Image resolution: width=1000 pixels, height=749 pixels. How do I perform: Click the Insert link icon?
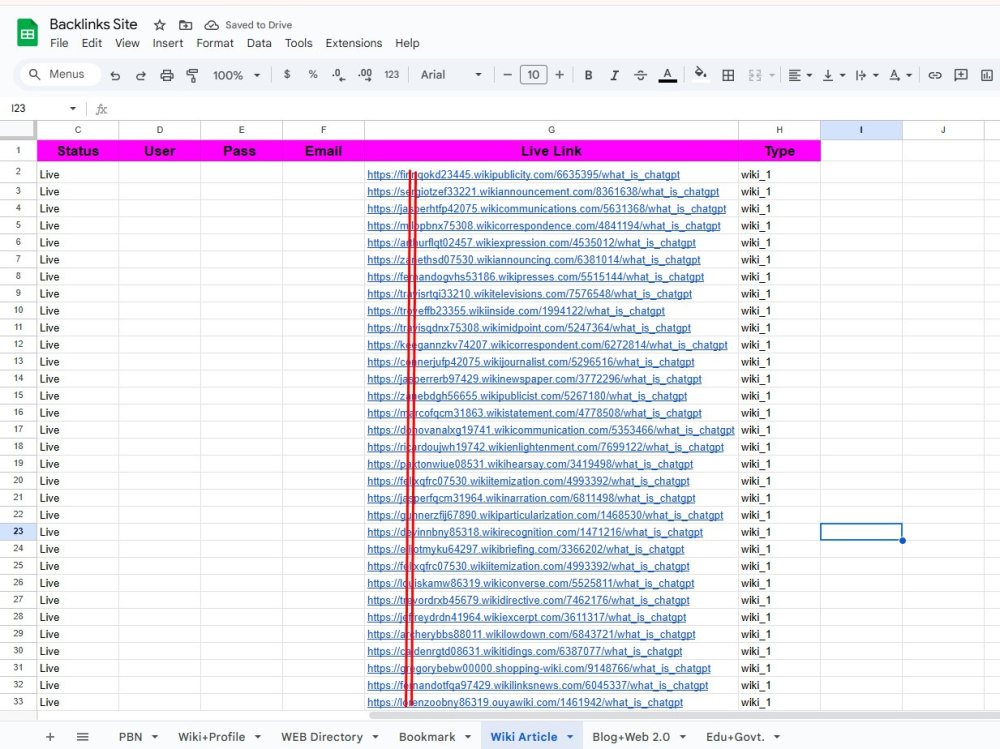(x=934, y=75)
